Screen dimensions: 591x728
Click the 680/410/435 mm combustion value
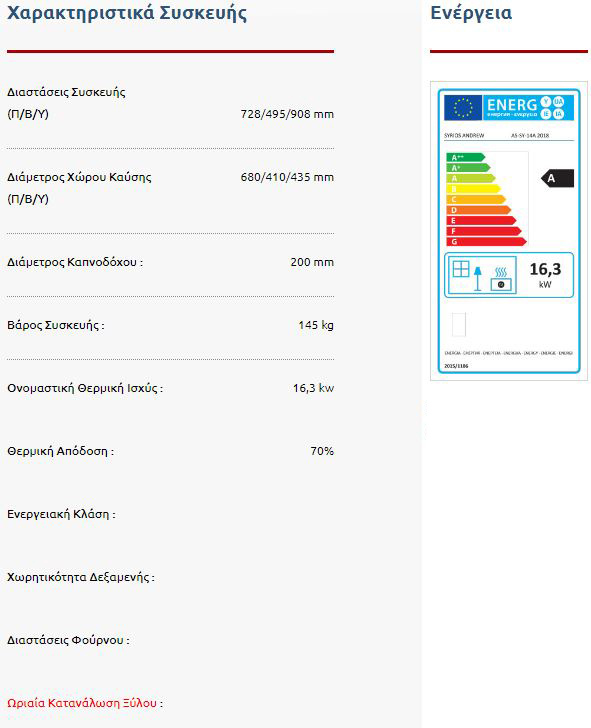[x=287, y=177]
